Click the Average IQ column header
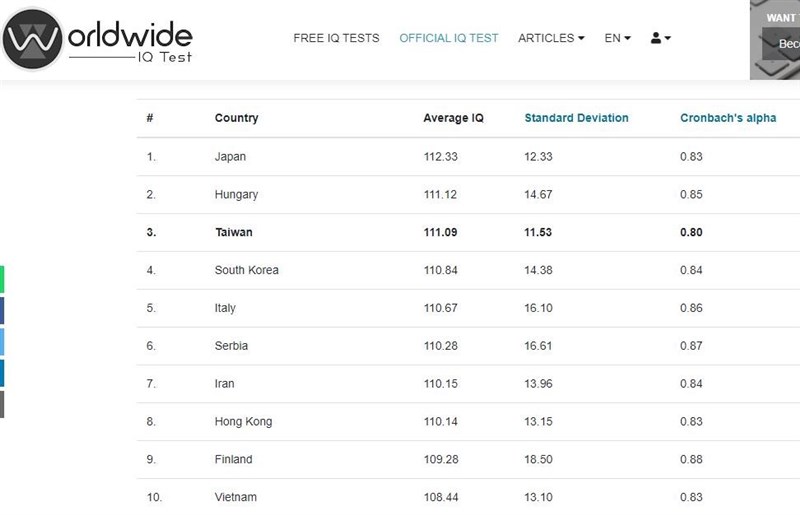 453,118
